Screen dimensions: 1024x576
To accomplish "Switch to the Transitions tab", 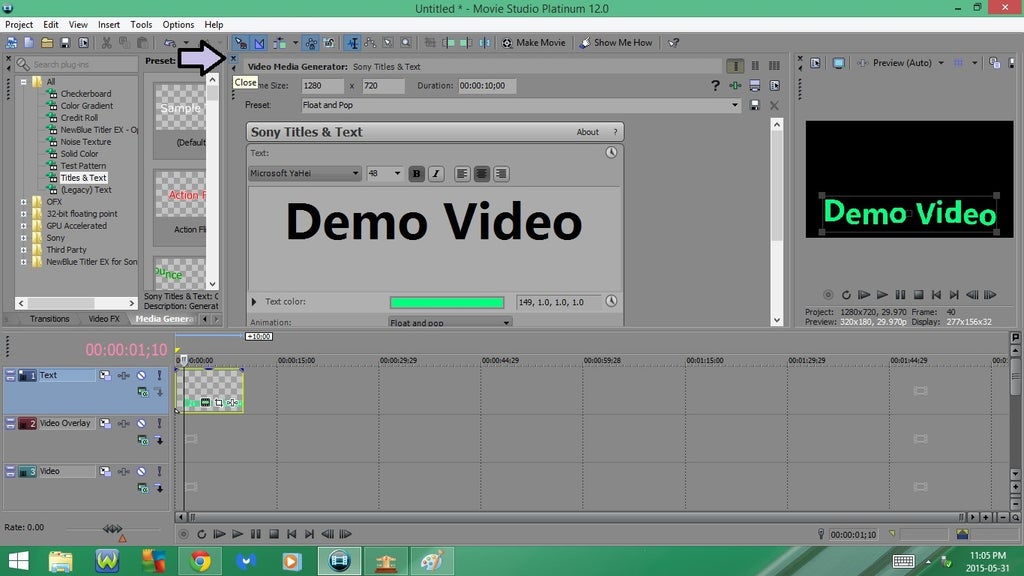I will pos(49,319).
